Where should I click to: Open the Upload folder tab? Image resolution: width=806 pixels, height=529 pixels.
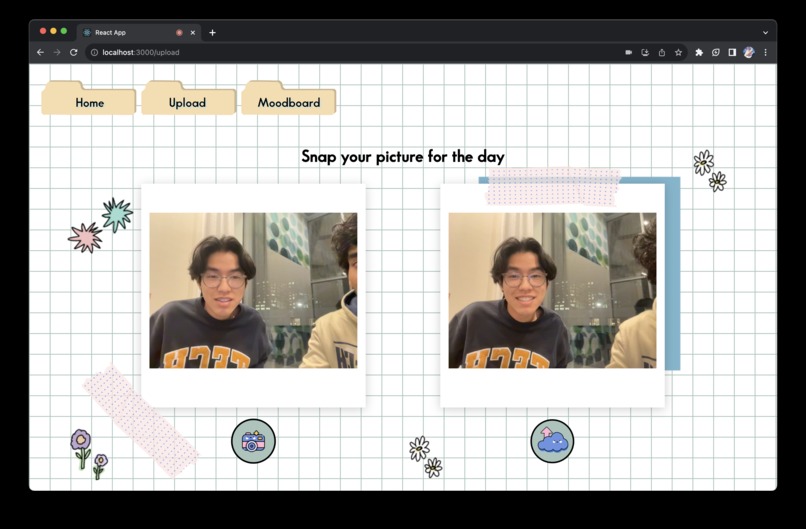tap(189, 98)
